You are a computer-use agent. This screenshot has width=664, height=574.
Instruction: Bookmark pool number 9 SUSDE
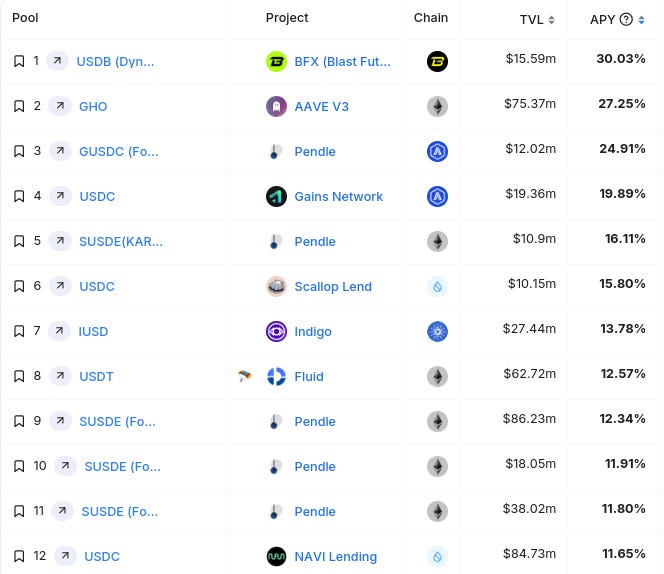[19, 421]
